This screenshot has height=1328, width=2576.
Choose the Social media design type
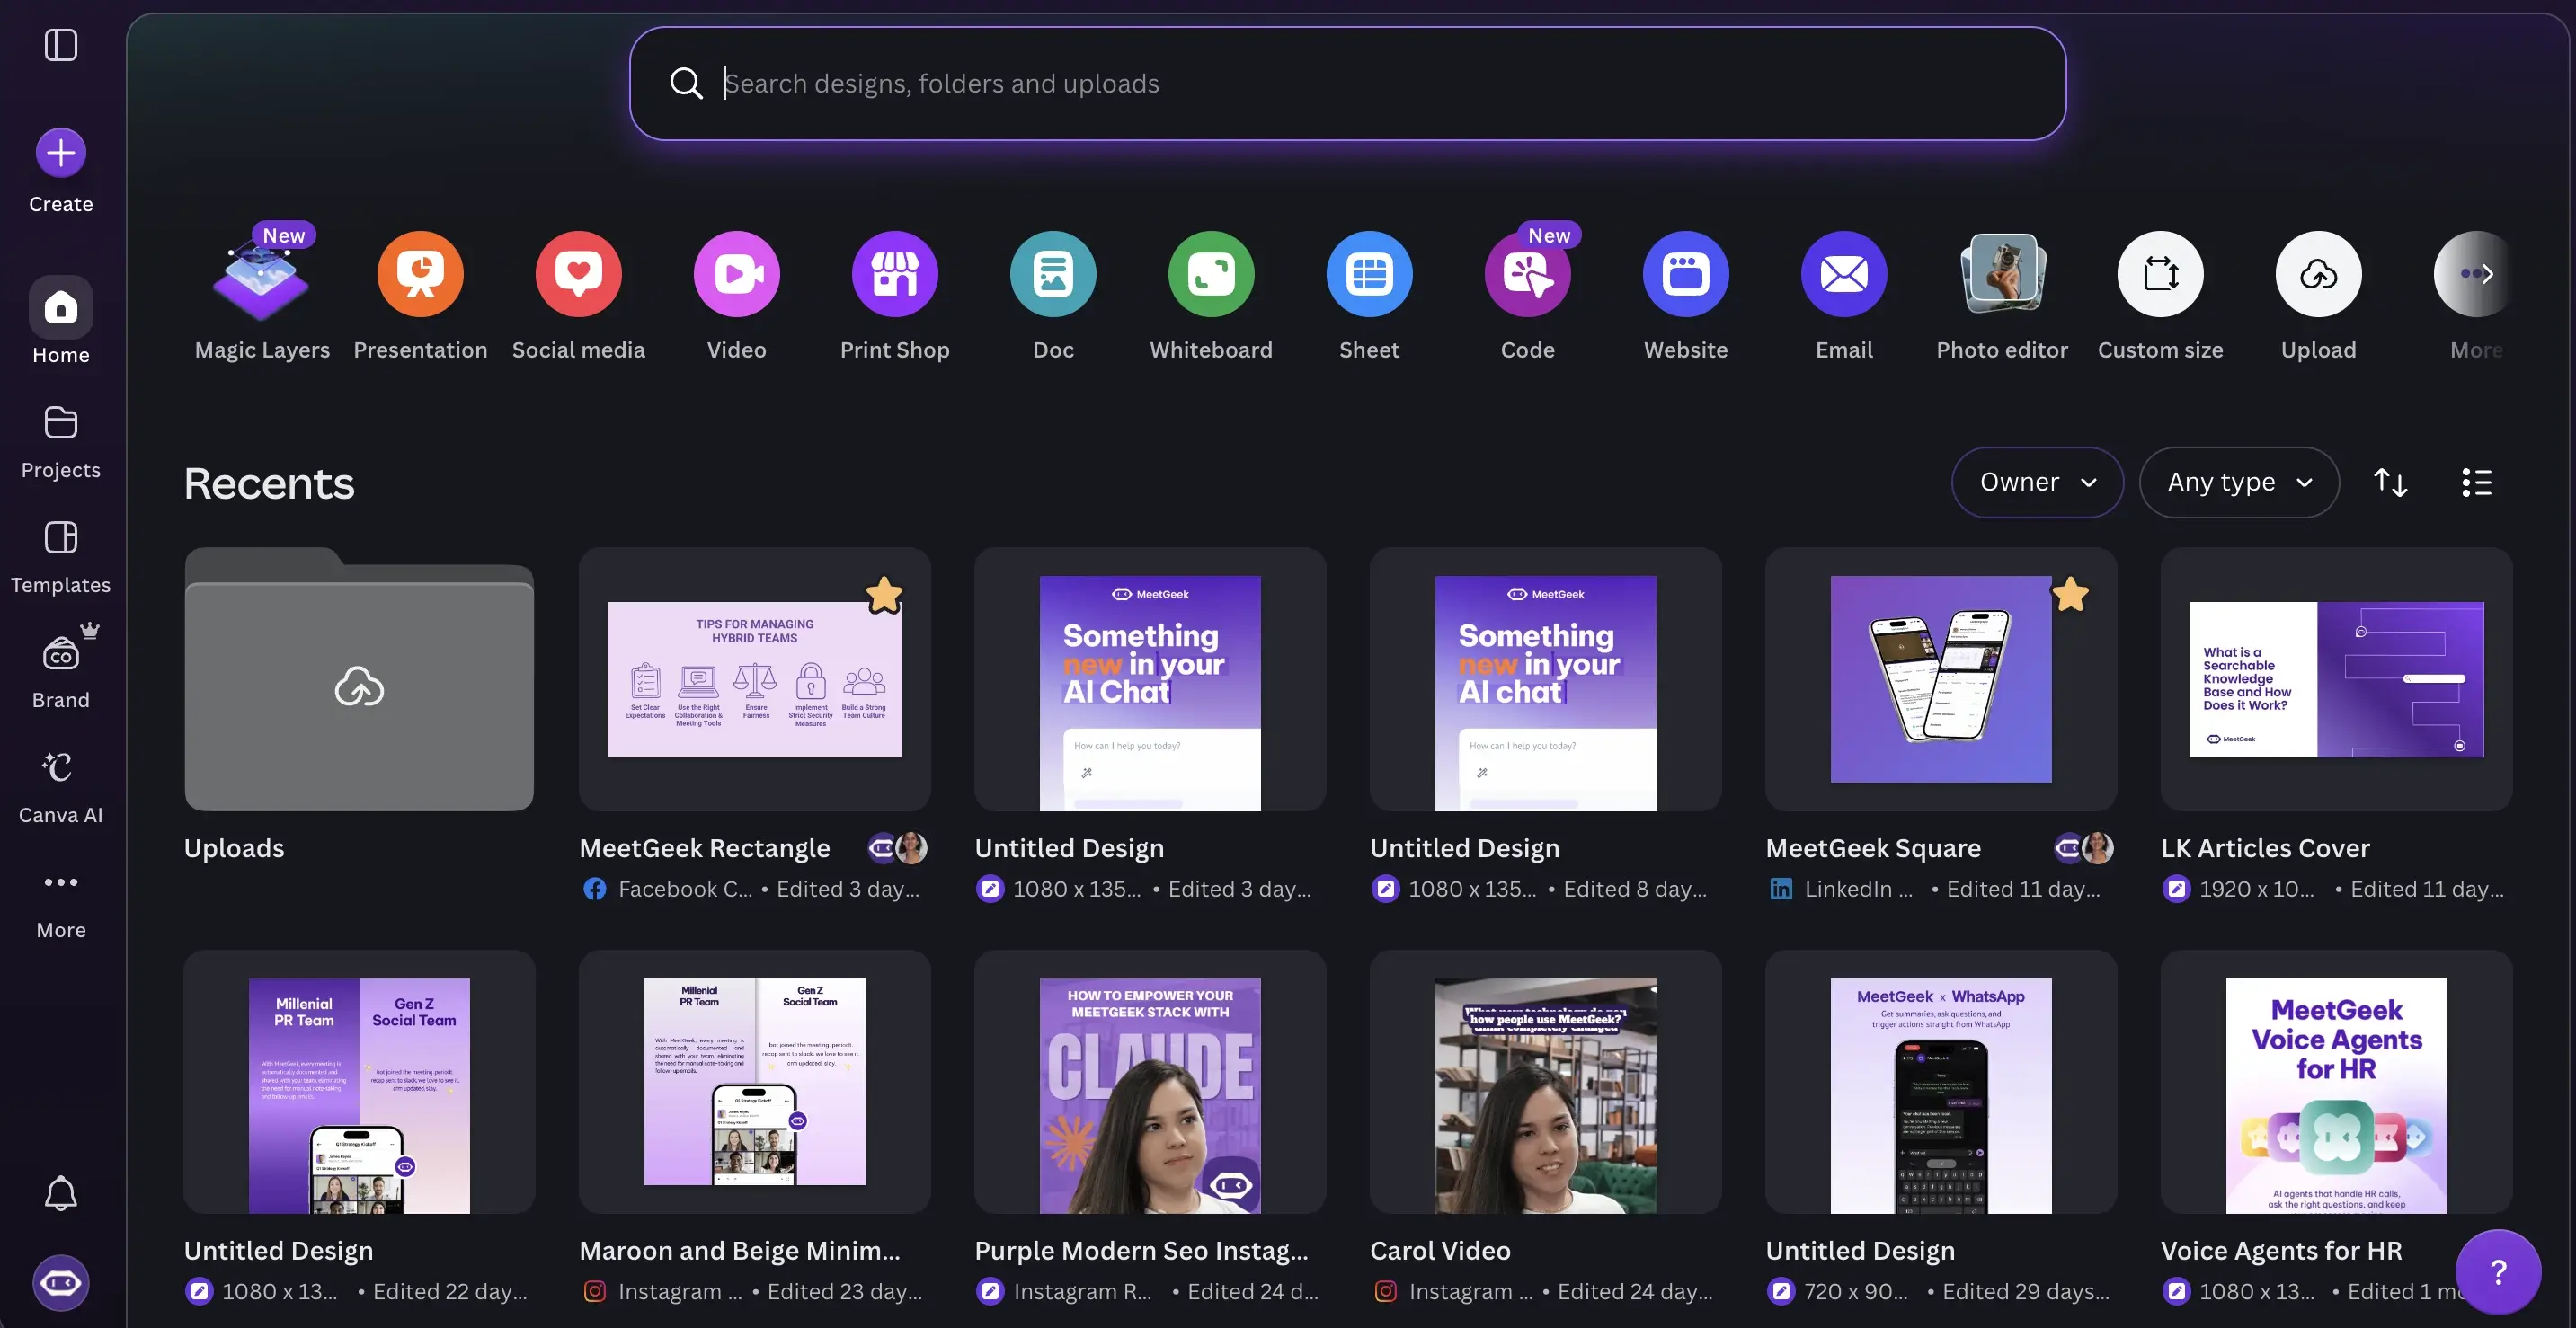pos(578,294)
